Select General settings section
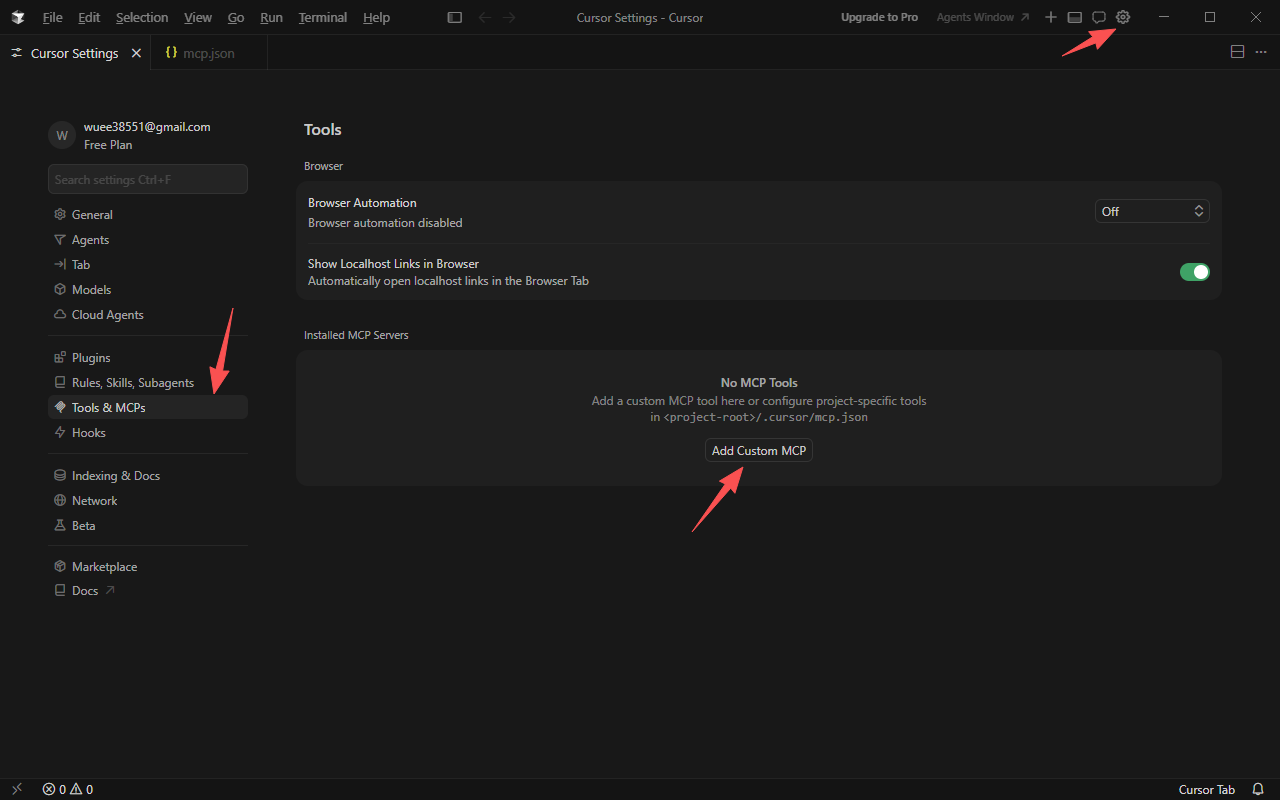 [148, 215]
